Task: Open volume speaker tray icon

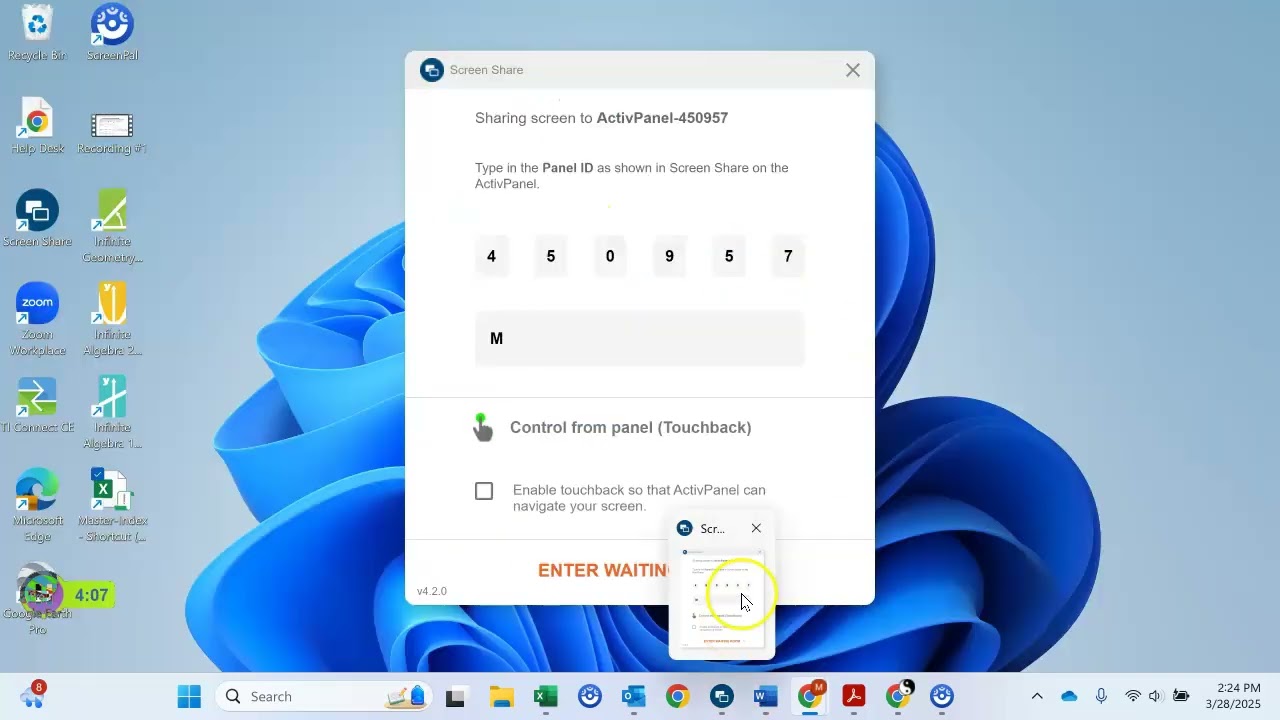Action: click(x=1156, y=696)
